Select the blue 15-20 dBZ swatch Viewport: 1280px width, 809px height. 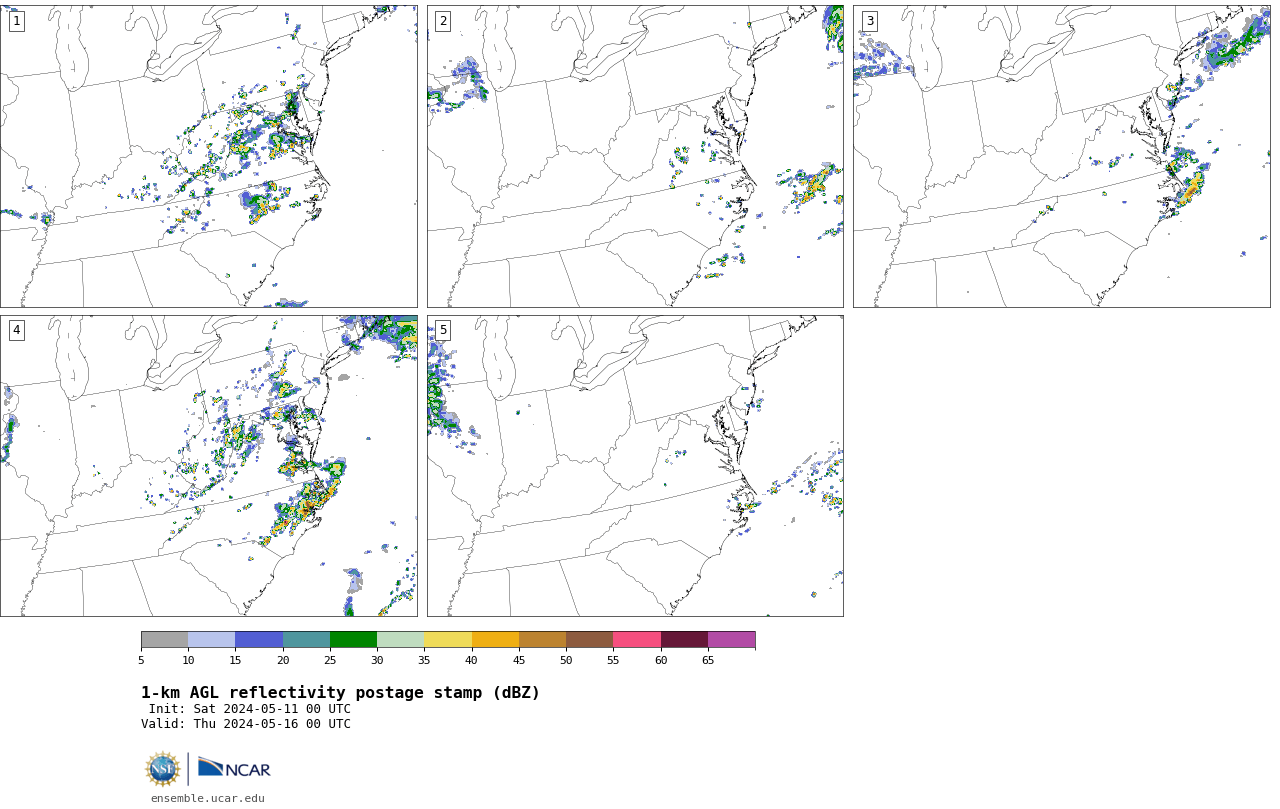click(259, 640)
